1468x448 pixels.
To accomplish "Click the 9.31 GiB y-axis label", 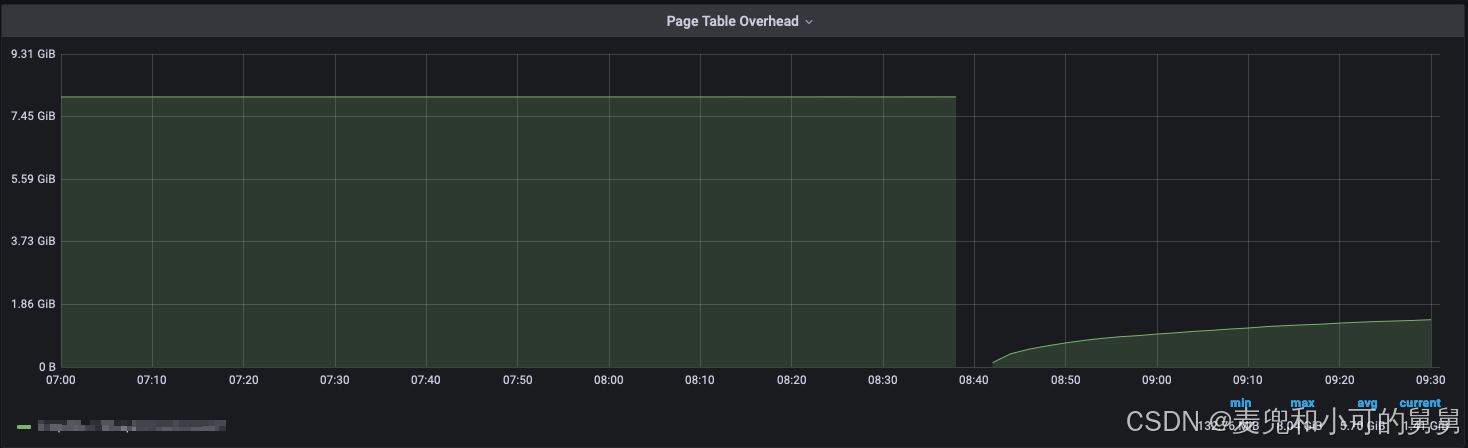I will point(33,54).
